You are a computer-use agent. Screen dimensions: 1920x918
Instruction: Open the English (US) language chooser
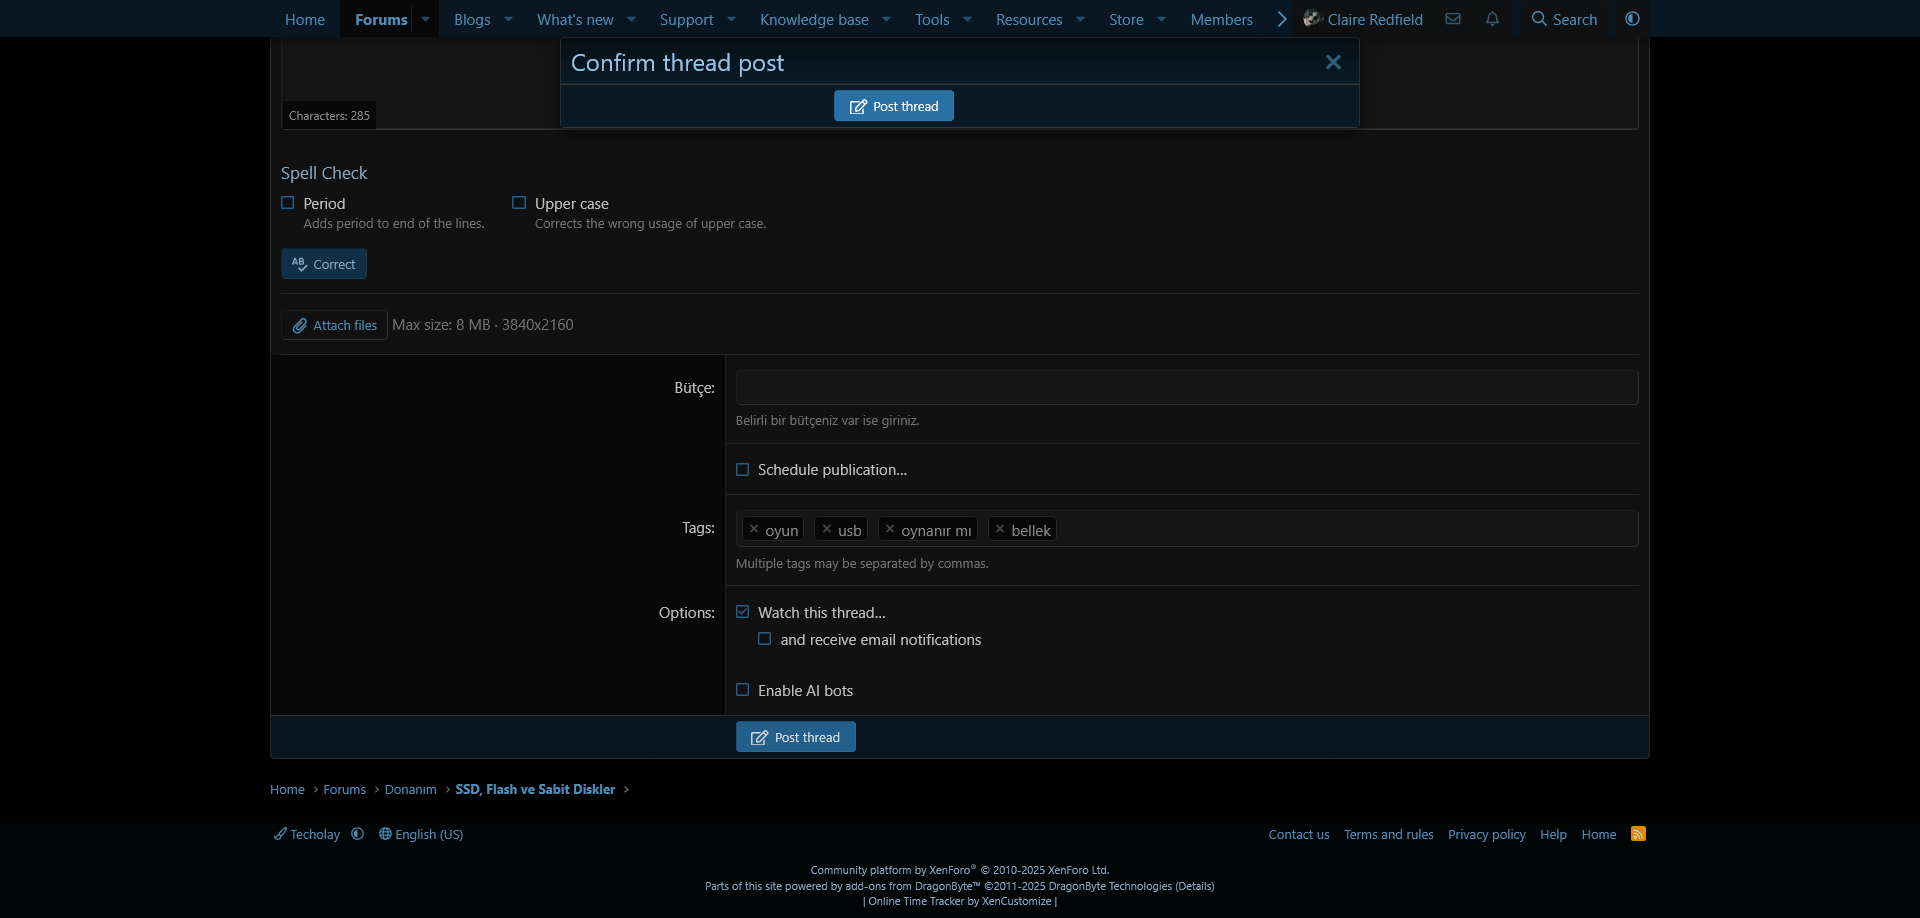click(421, 834)
